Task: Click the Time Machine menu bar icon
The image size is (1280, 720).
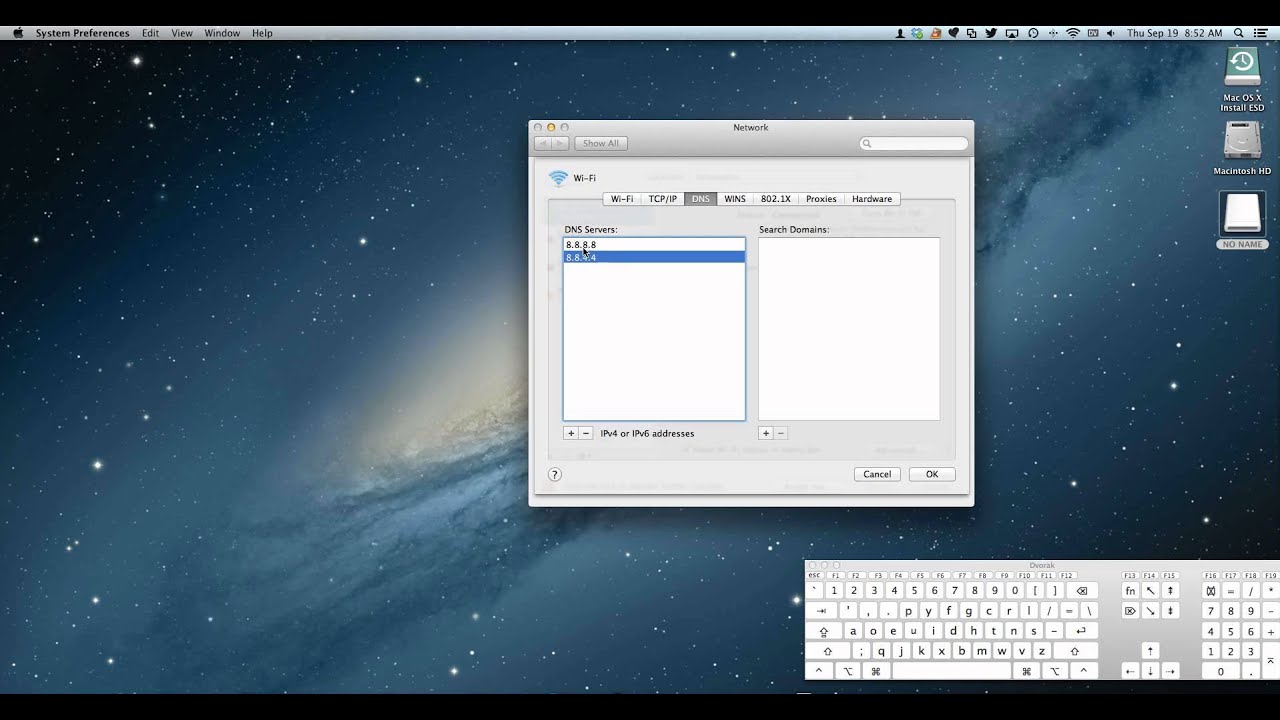Action: [1033, 33]
